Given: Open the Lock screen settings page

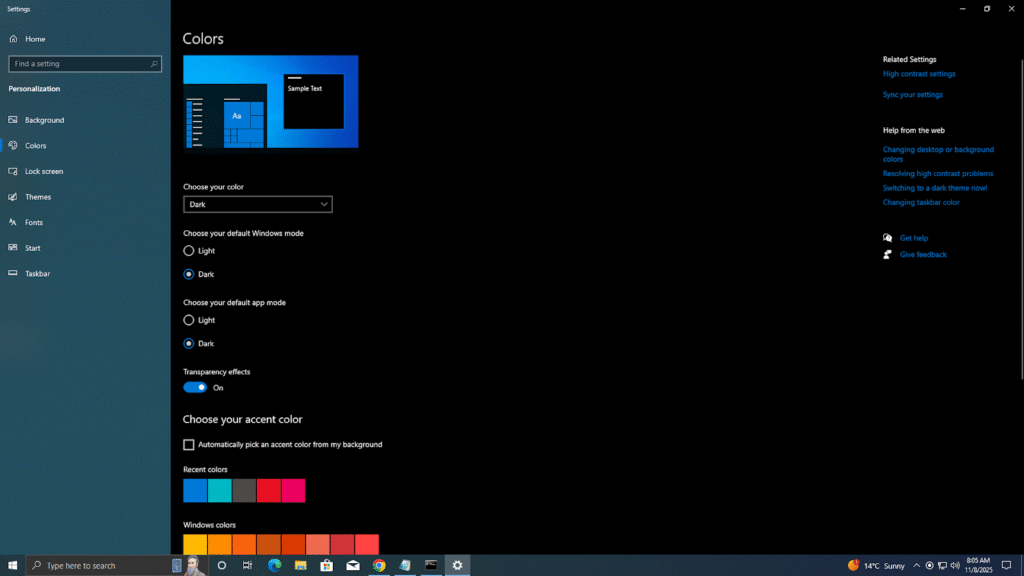Looking at the screenshot, I should click(x=44, y=171).
